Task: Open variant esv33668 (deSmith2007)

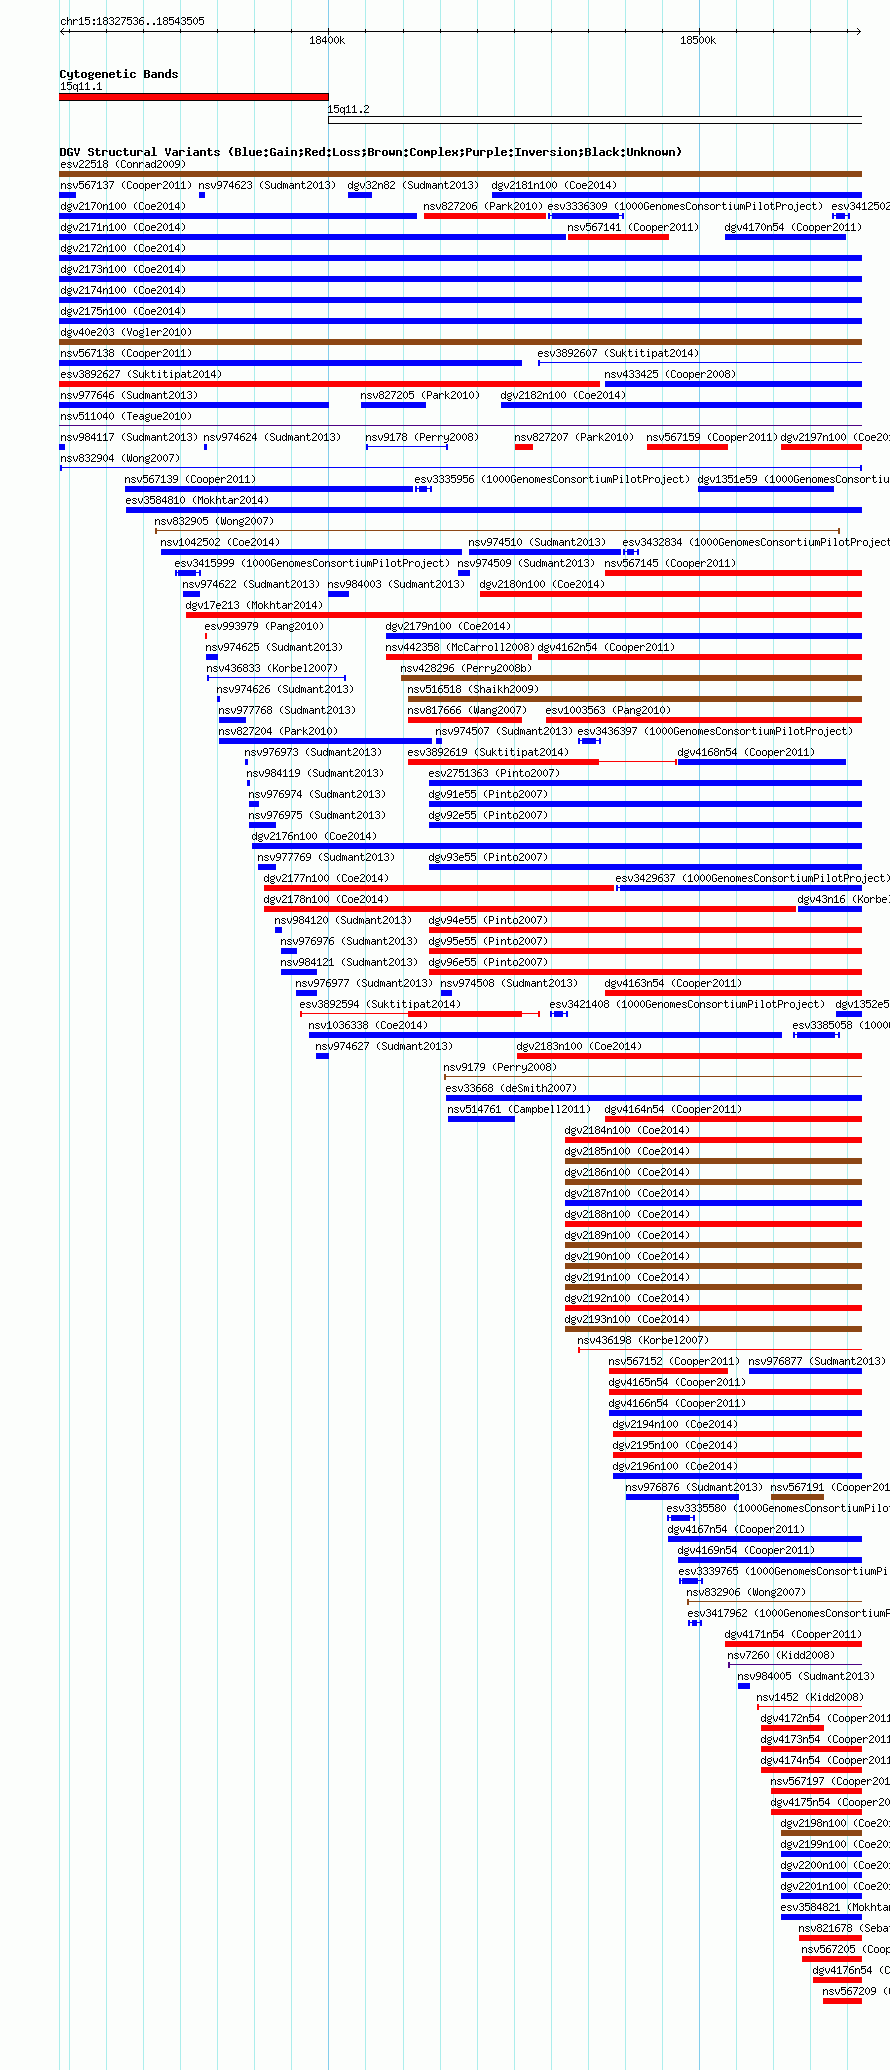Action: pos(512,1088)
